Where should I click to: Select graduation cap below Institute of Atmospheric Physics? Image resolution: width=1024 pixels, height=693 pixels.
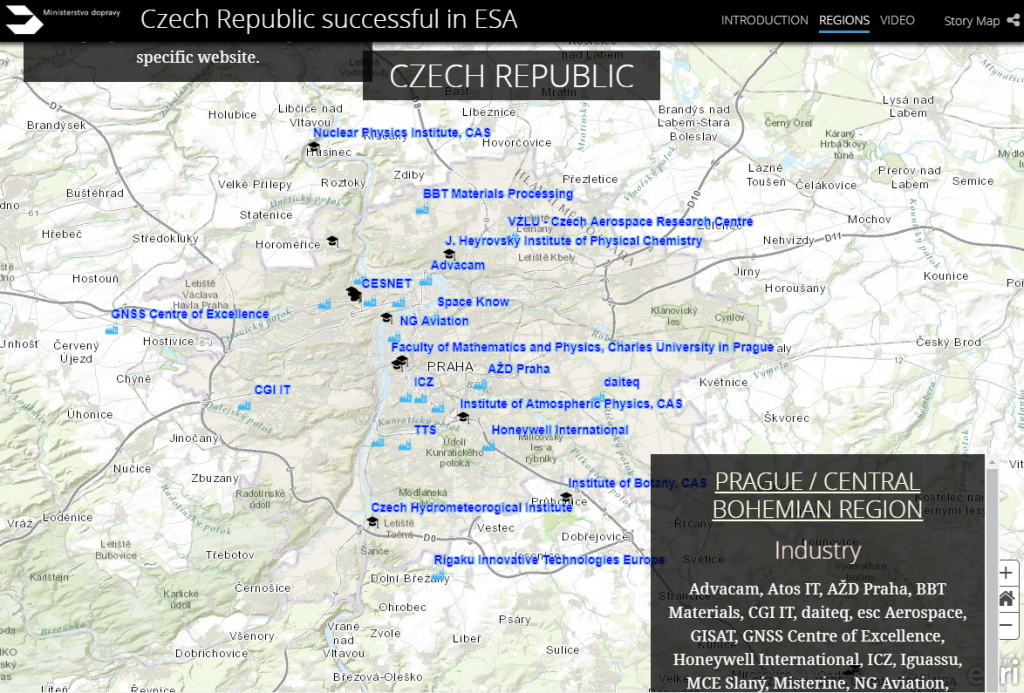pyautogui.click(x=463, y=417)
